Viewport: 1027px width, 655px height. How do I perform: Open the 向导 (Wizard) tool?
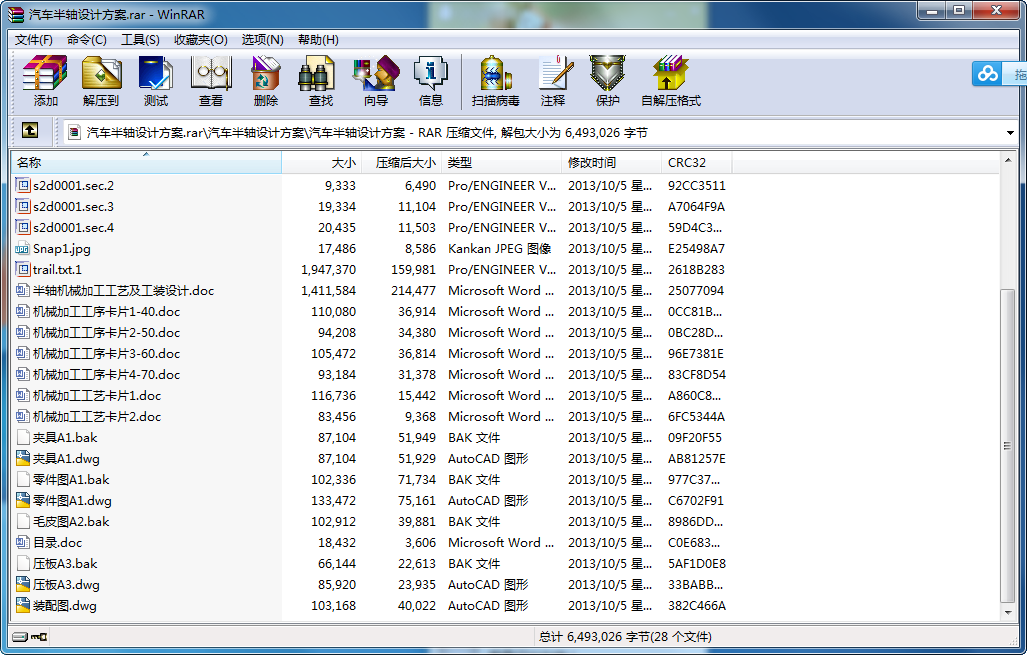pos(376,81)
